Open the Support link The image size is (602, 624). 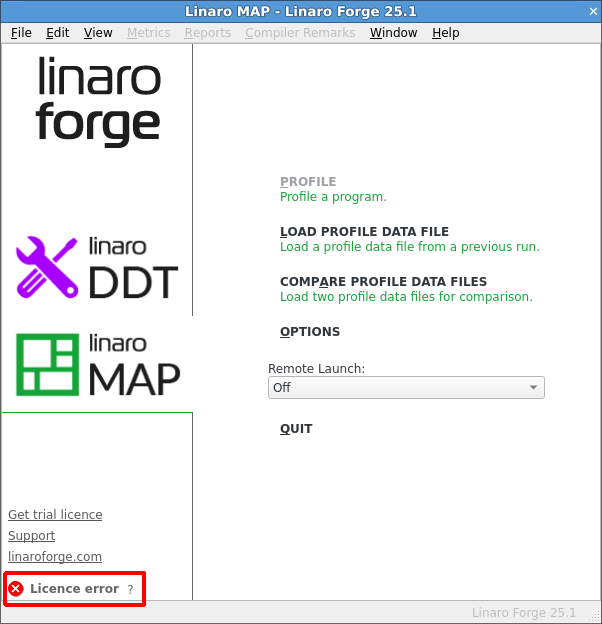pyautogui.click(x=31, y=536)
